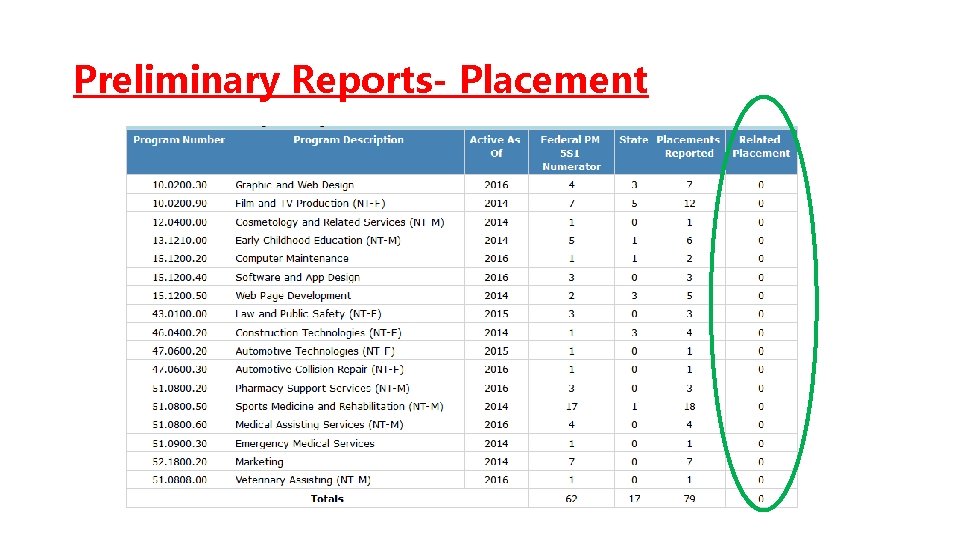960x540 pixels.
Task: Click the total placements reported 79
Action: (689, 498)
